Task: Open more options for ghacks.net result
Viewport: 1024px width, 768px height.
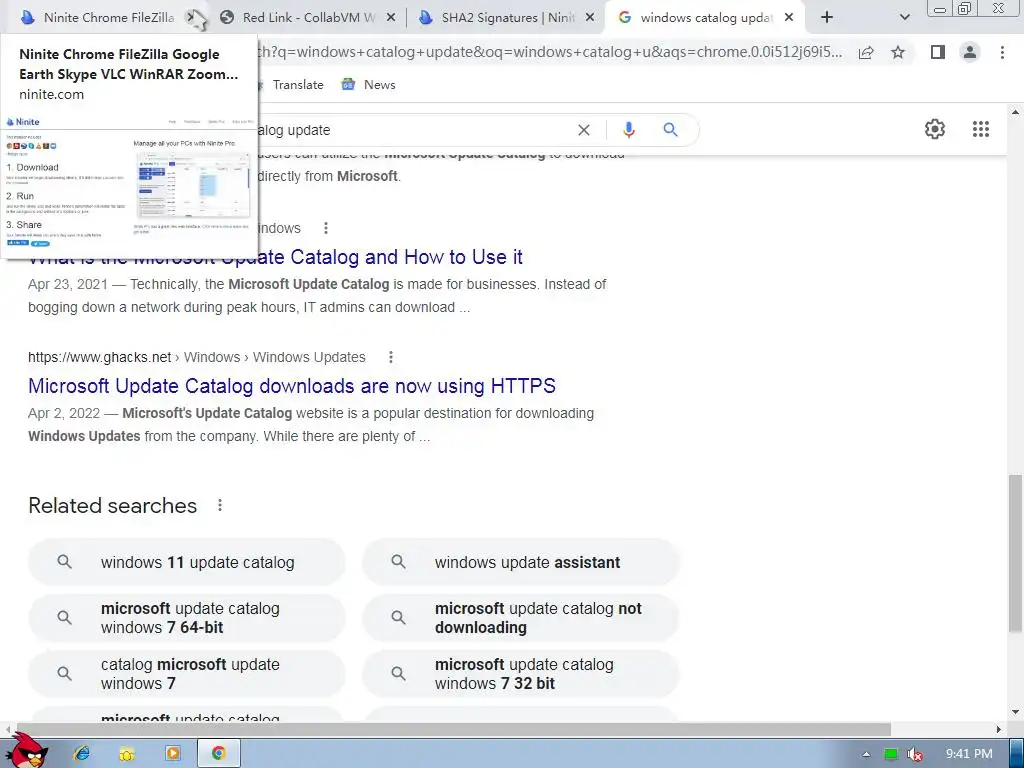Action: [391, 357]
